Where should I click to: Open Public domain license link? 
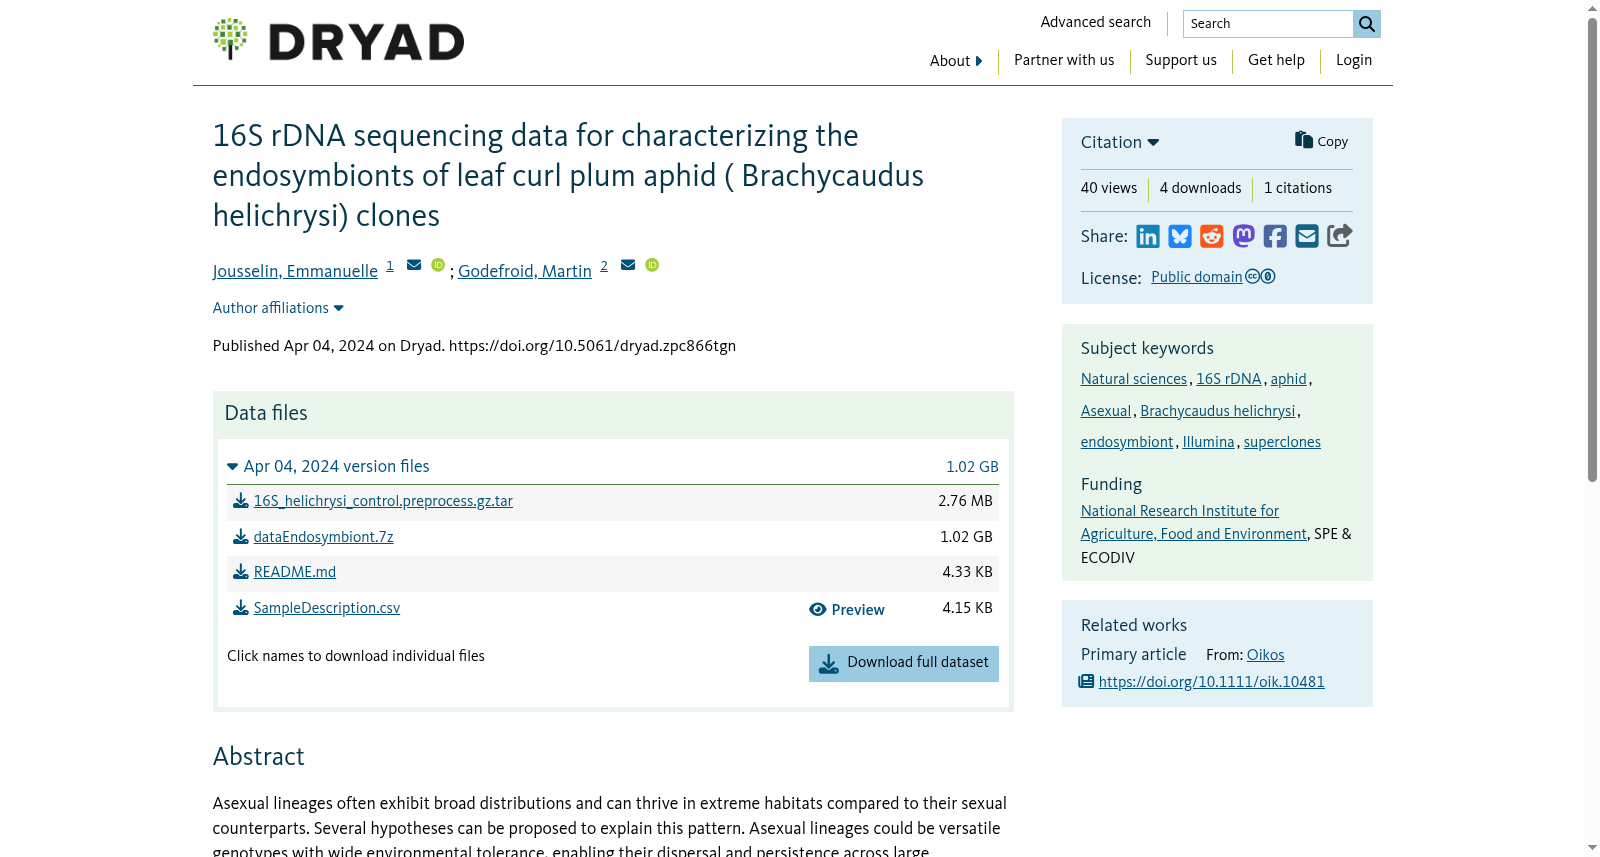1197,277
